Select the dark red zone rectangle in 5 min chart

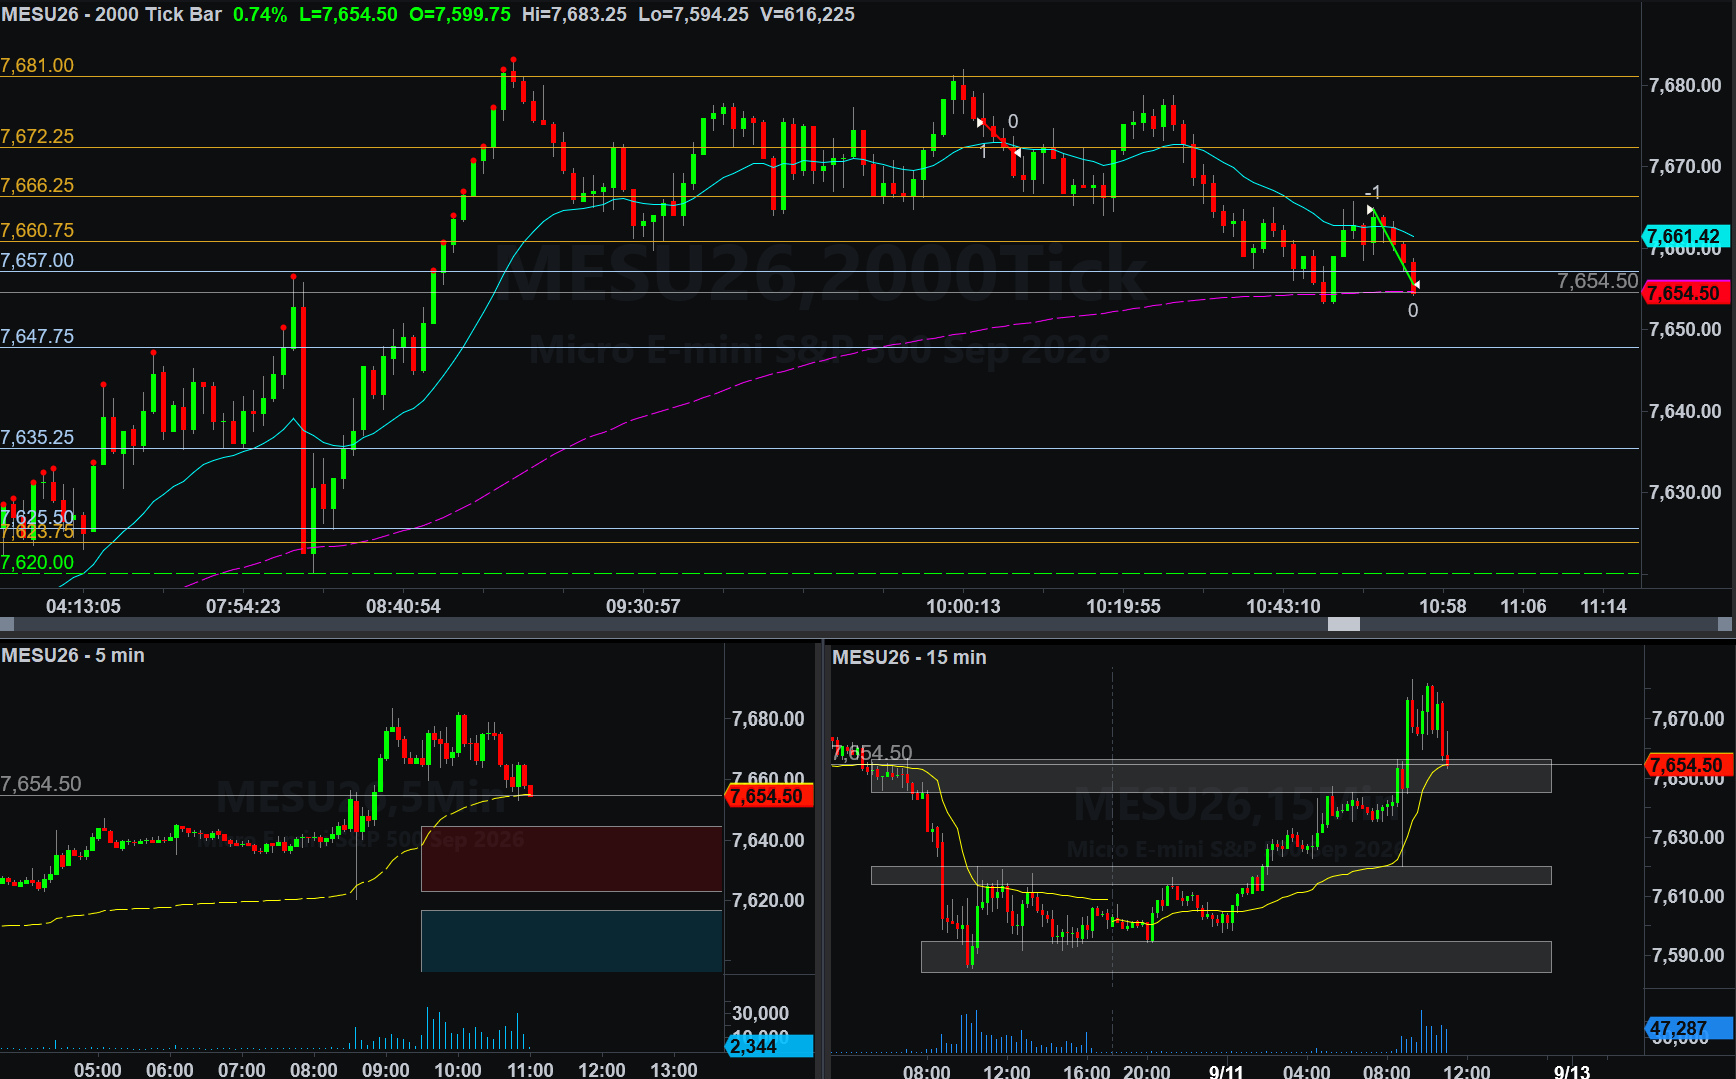(571, 858)
